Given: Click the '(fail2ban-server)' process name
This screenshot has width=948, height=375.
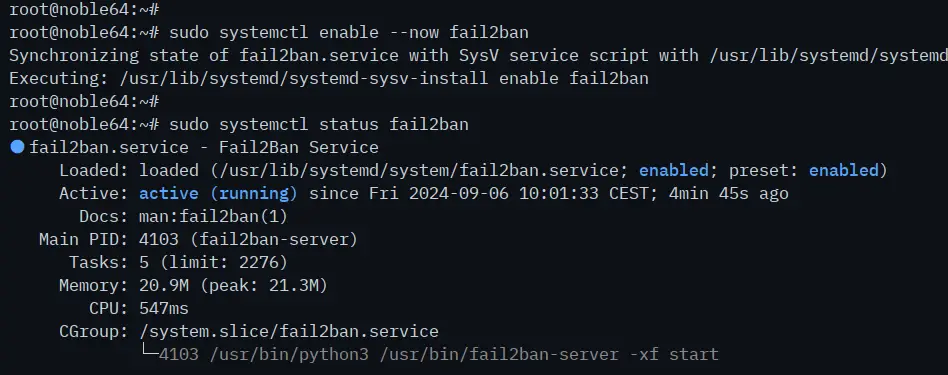Looking at the screenshot, I should [x=274, y=240].
